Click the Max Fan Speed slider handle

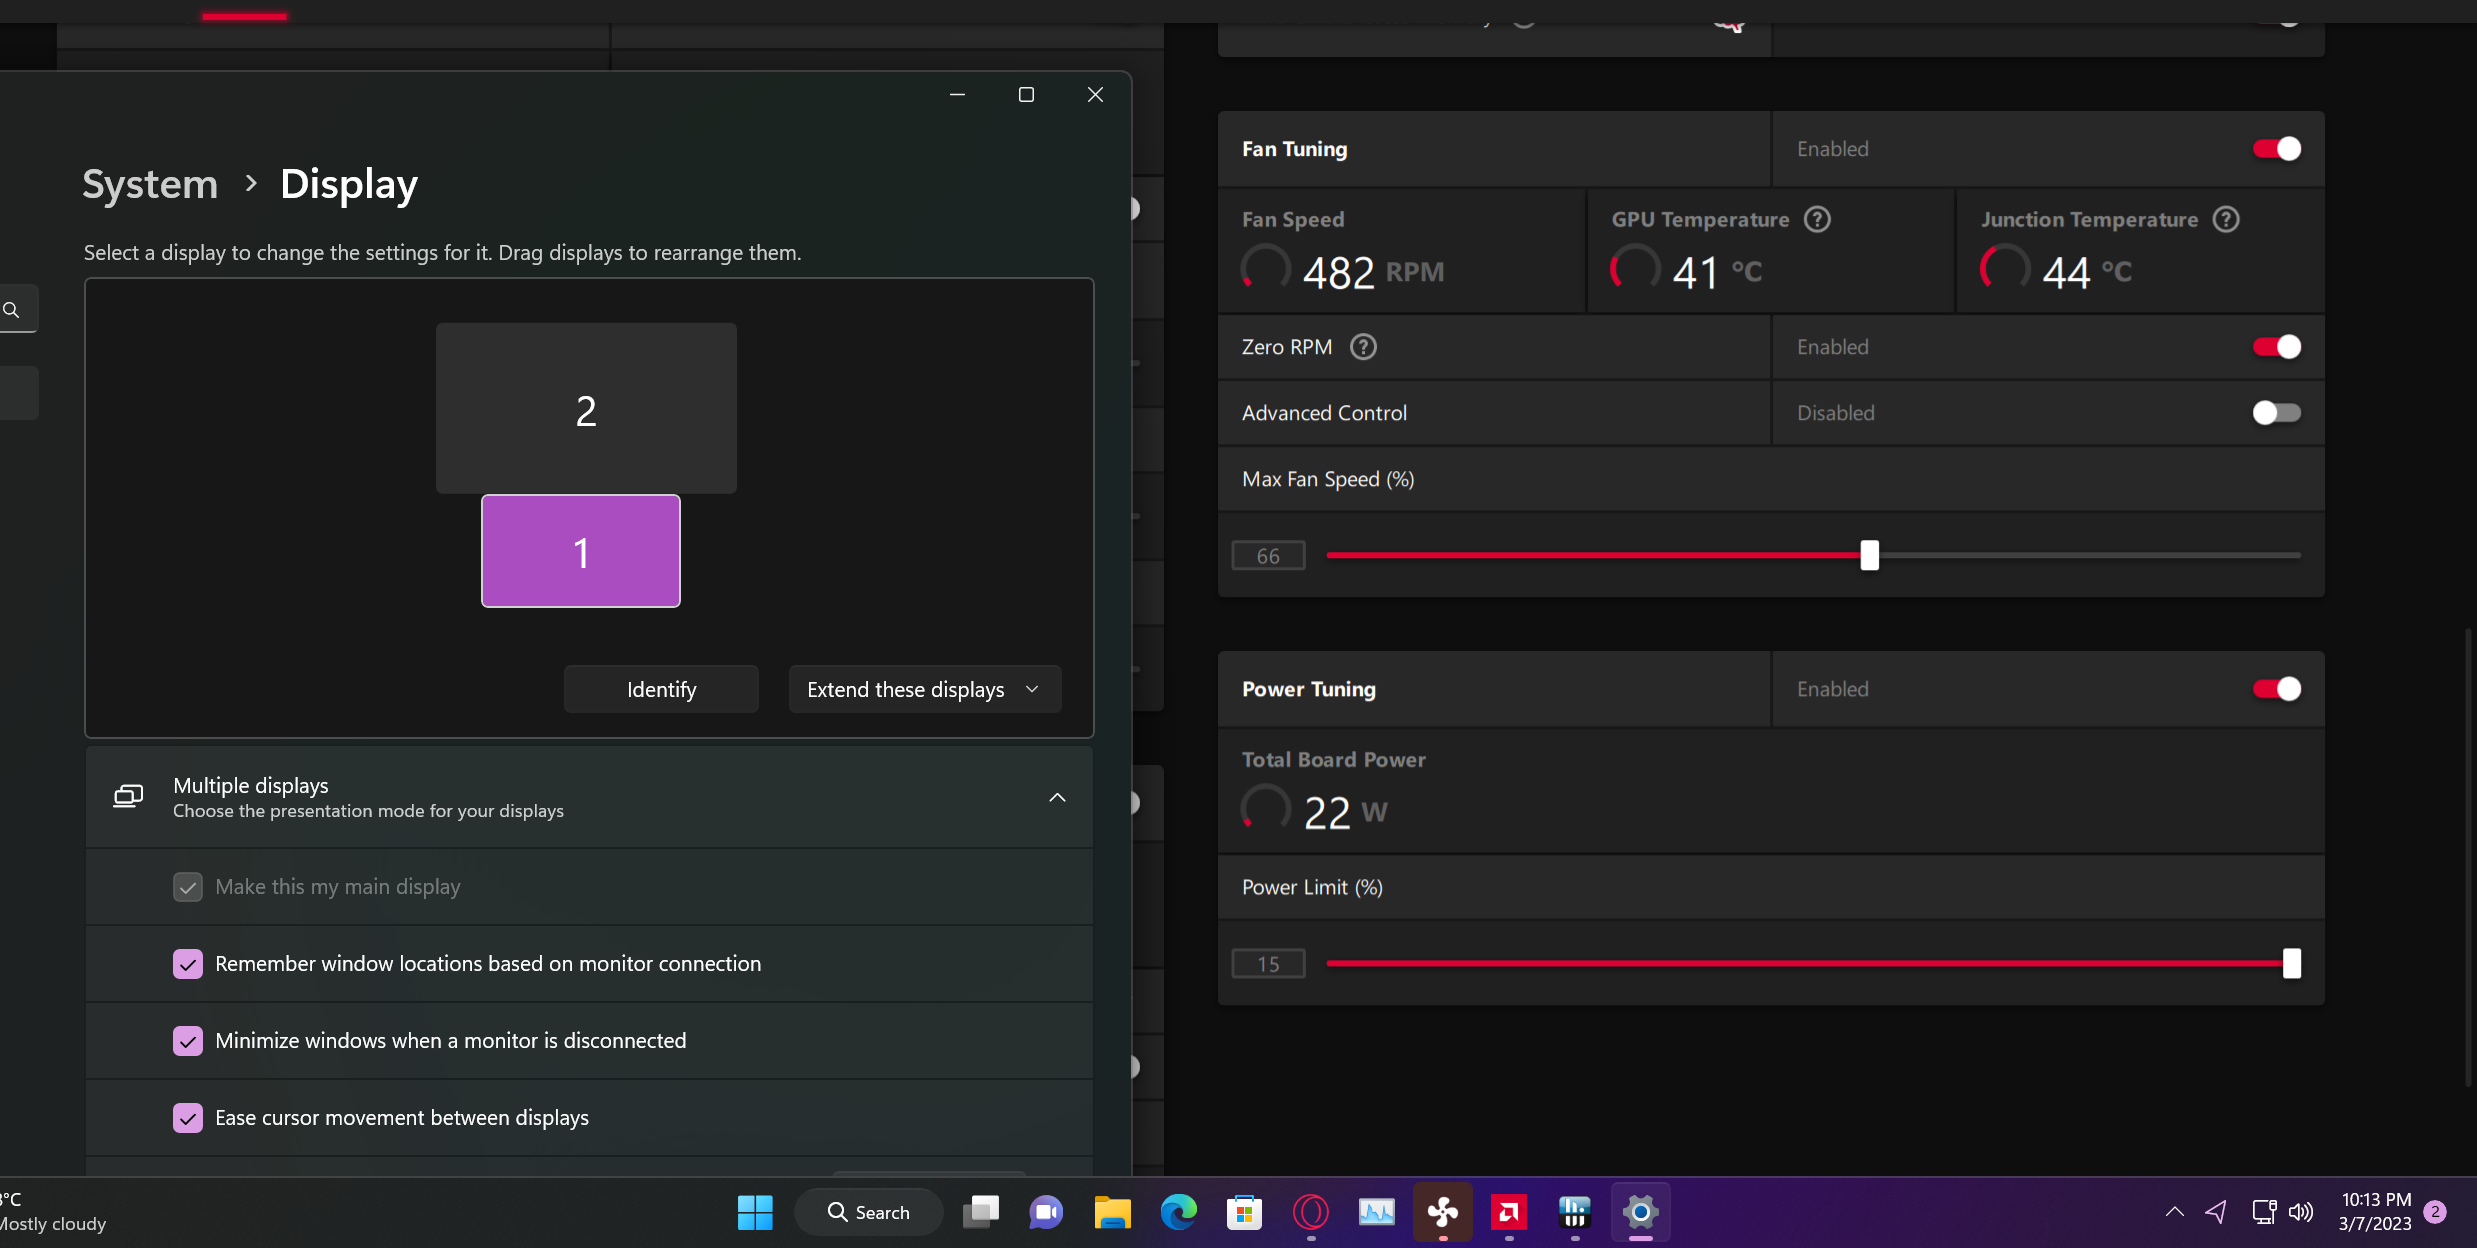tap(1869, 555)
